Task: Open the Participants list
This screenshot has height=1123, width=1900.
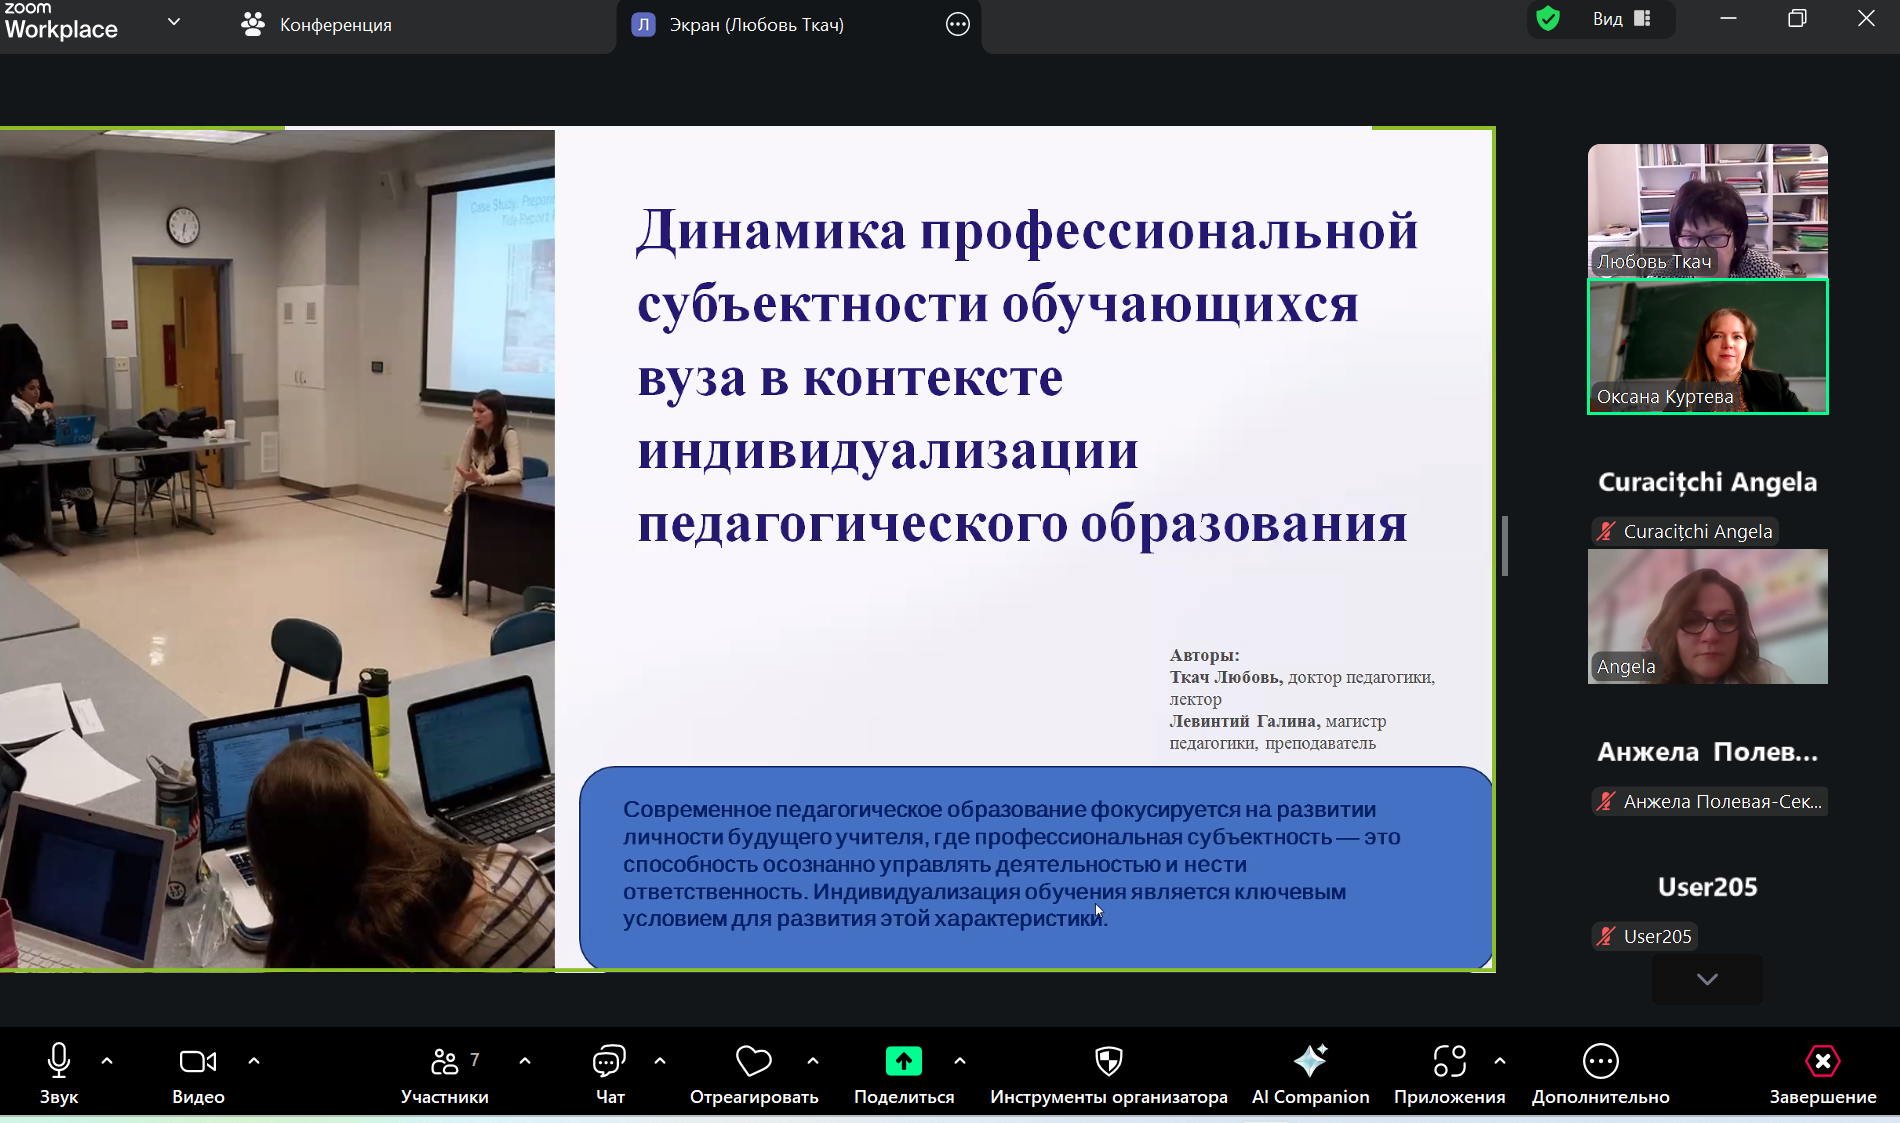Action: click(x=445, y=1062)
